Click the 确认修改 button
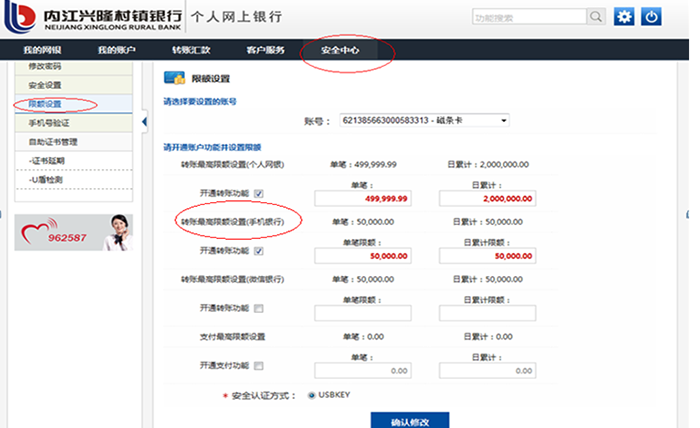The image size is (700, 428). [409, 421]
